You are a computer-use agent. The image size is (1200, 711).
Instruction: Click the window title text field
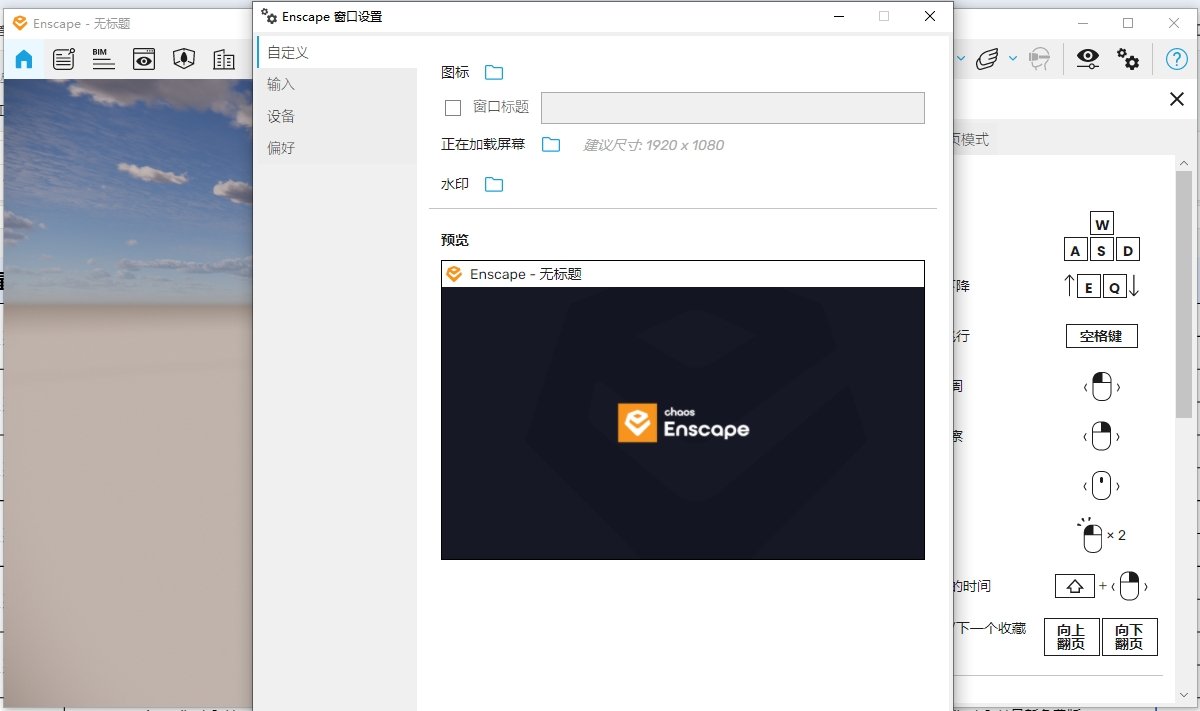tap(733, 108)
